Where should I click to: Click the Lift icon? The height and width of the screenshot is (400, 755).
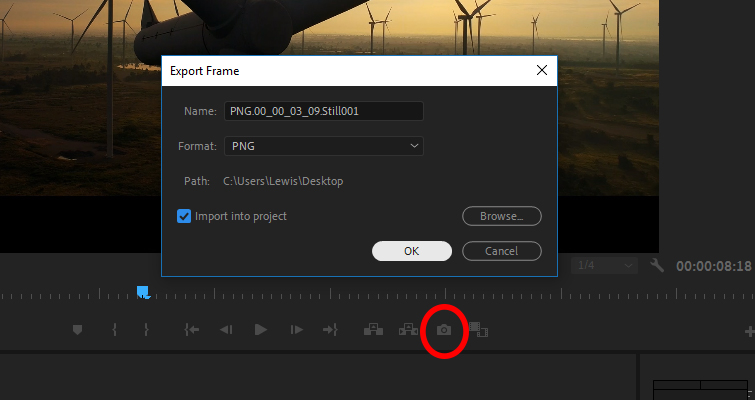373,329
